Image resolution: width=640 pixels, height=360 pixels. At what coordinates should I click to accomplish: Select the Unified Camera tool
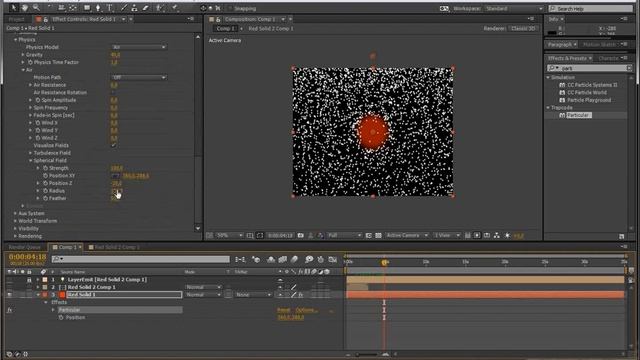[62, 8]
